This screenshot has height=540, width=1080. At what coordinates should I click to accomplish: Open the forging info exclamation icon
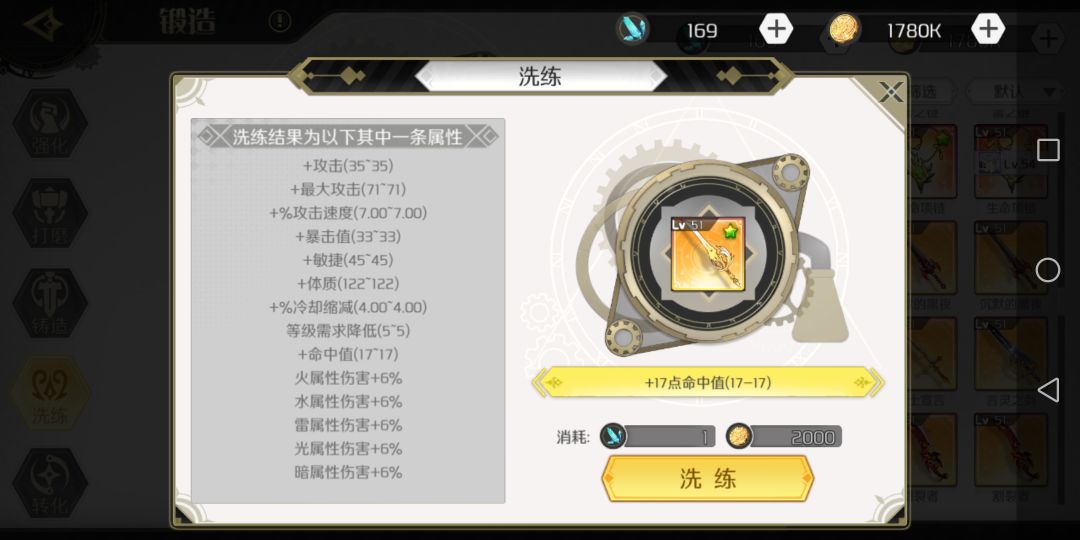coord(280,21)
